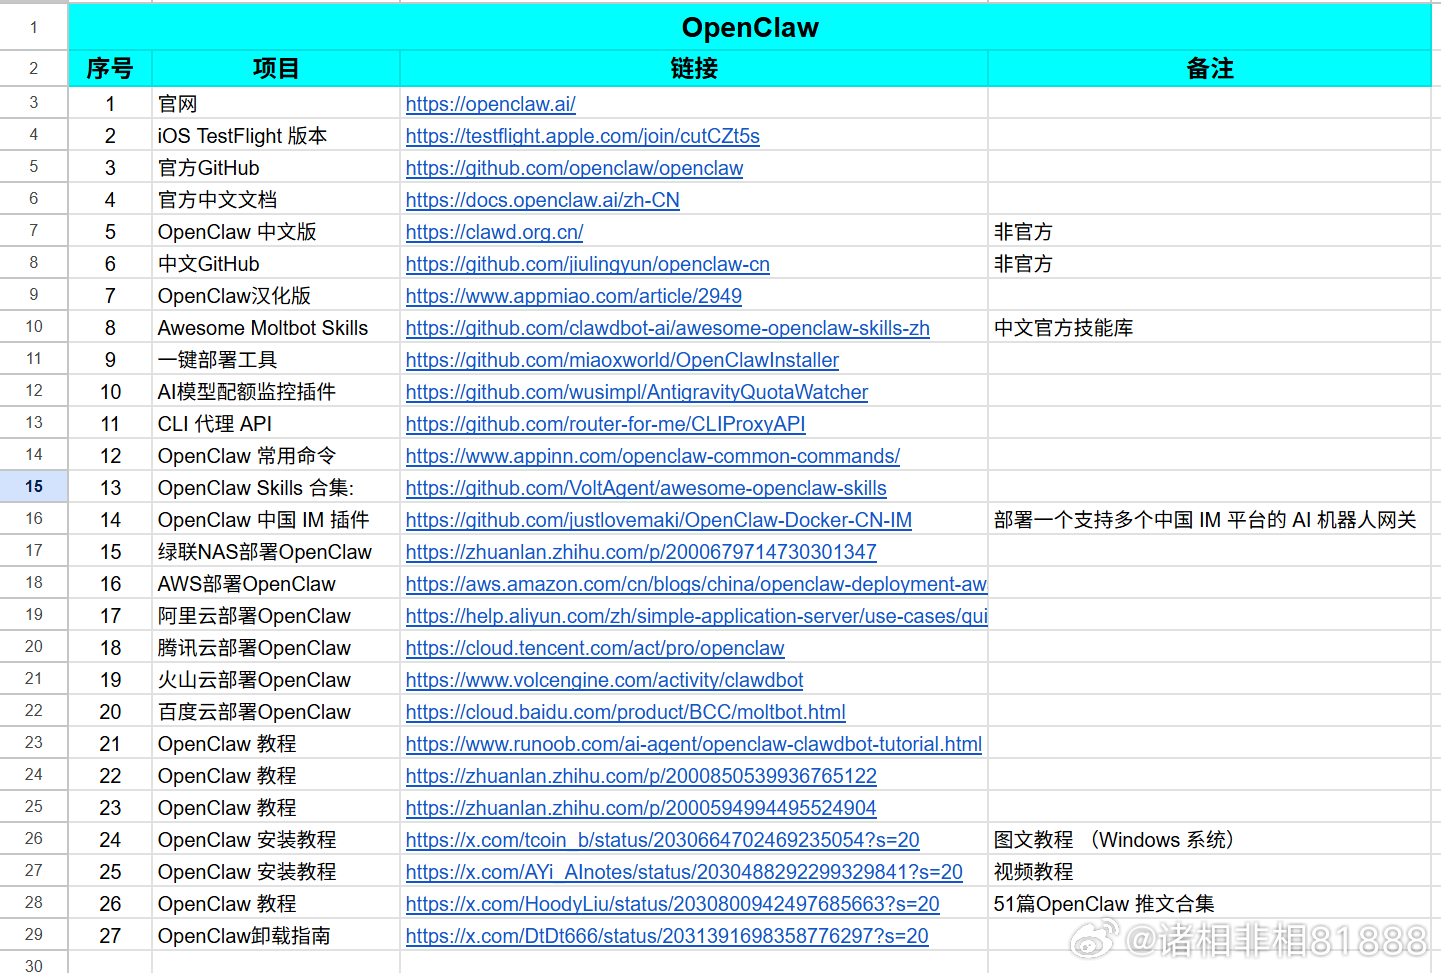This screenshot has width=1441, height=973.
Task: Open the zhihu link ending in 2000850539936765122
Action: 641,776
